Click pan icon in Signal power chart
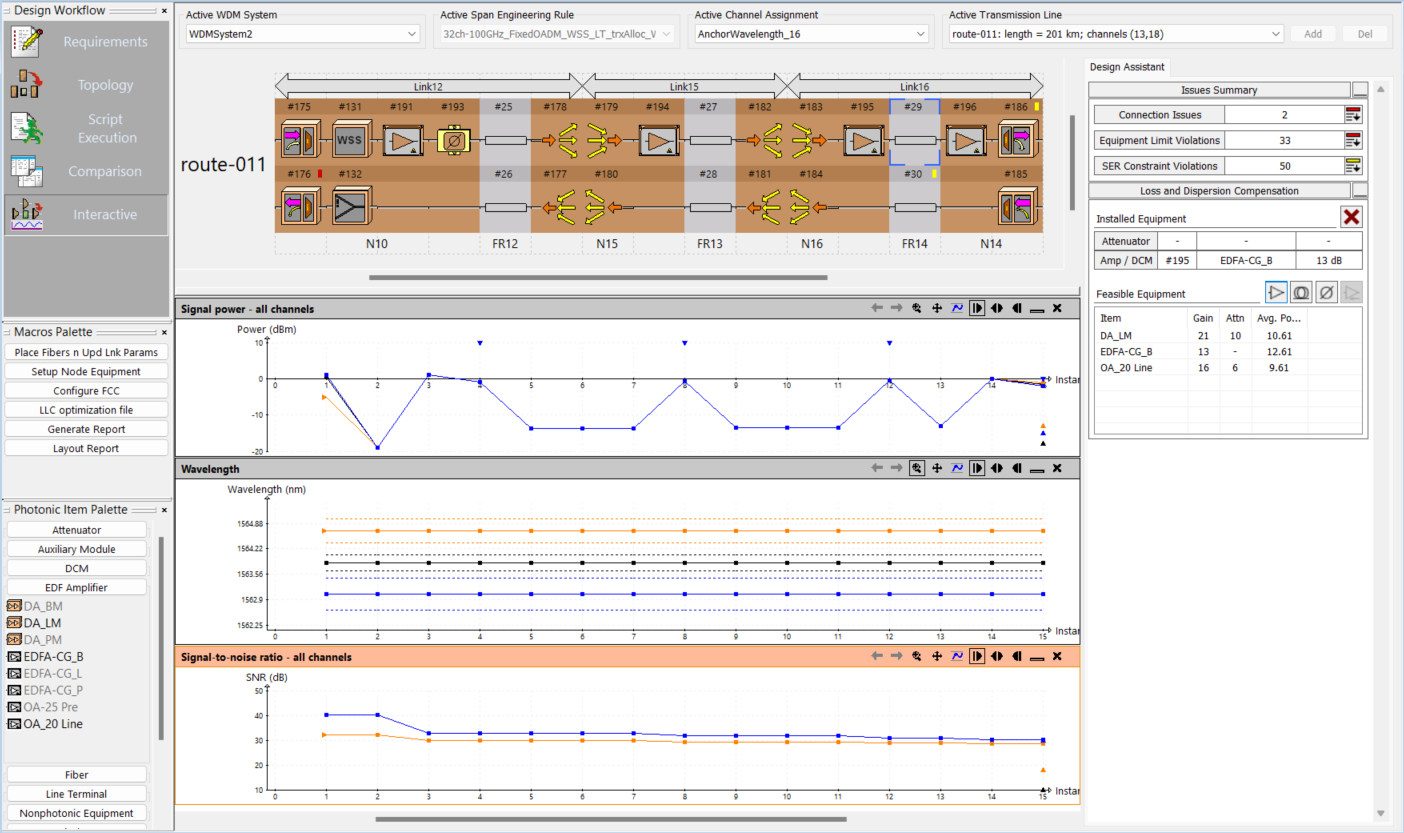 (937, 309)
